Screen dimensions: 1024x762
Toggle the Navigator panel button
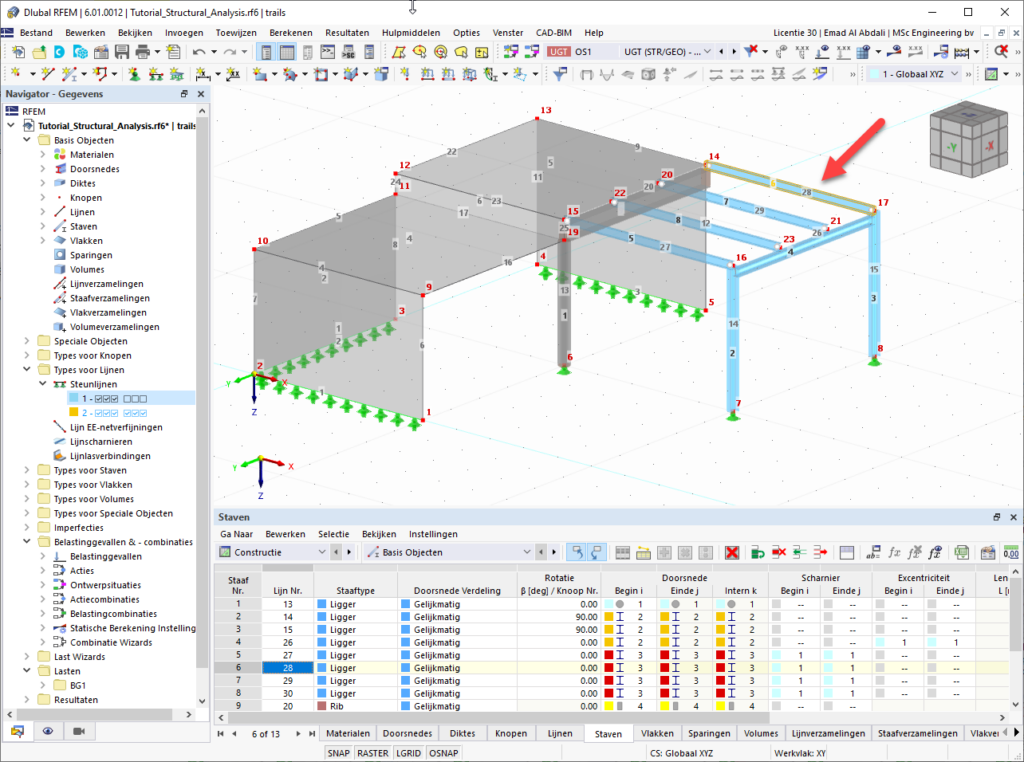coord(266,52)
